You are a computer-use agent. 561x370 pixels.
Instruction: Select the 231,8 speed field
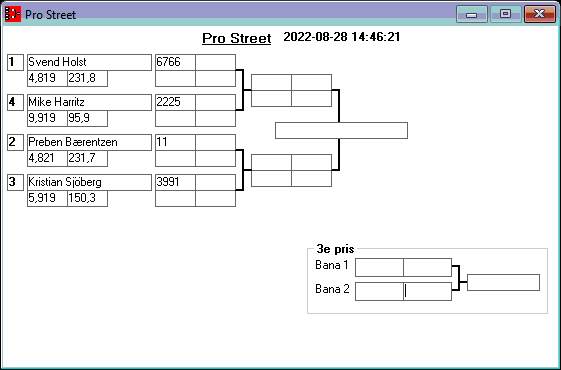coord(88,78)
